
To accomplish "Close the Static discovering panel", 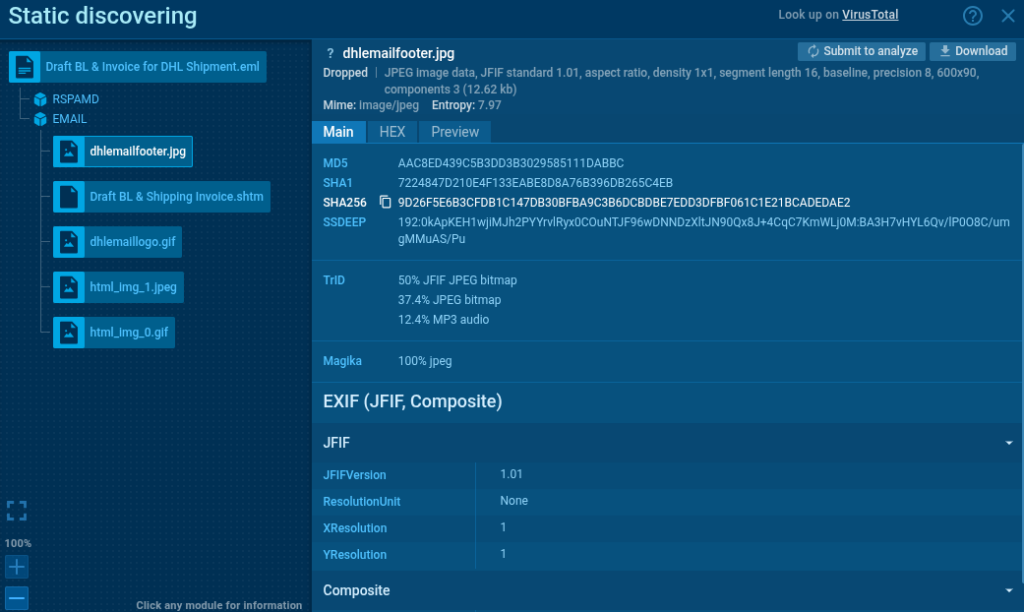I will click(1008, 16).
